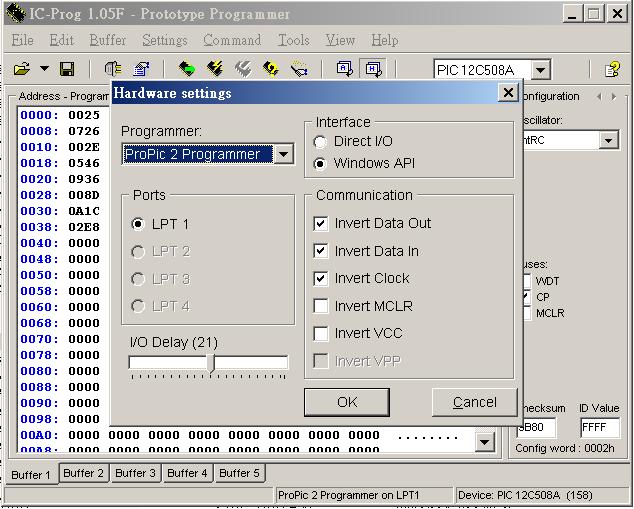Open the Tools menu
Image resolution: width=634 pixels, height=509 pixels.
coord(294,40)
